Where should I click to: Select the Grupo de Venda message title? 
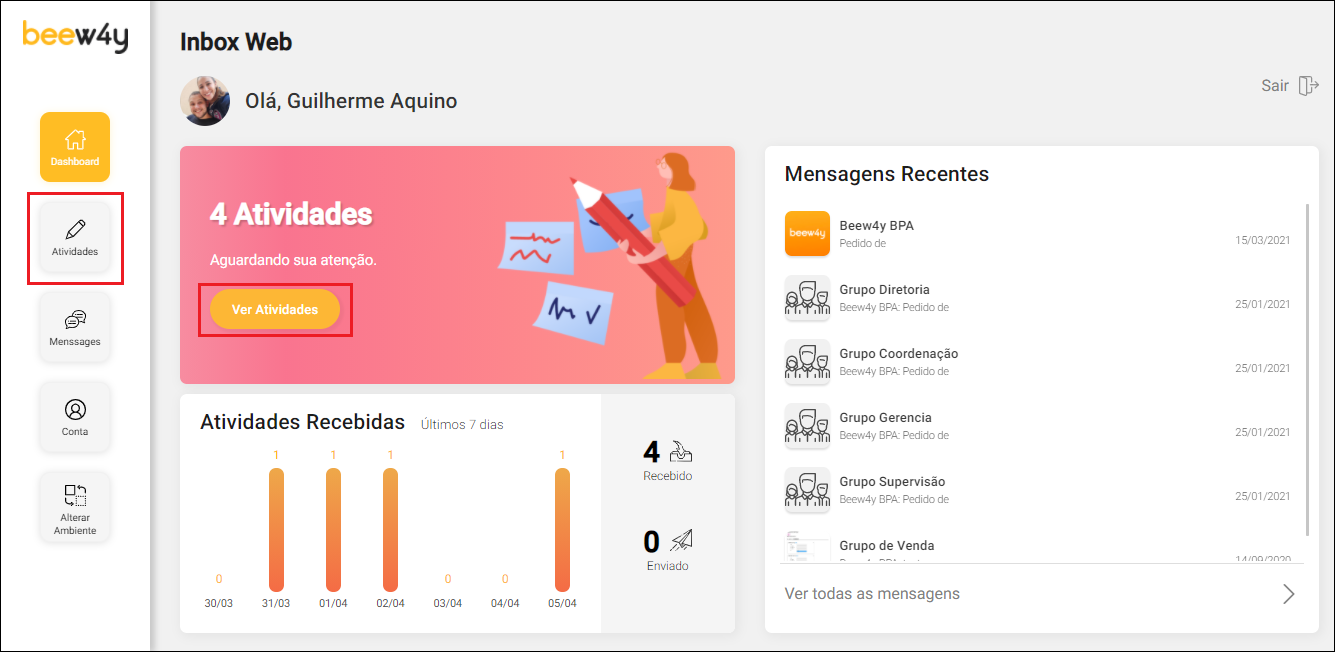(x=887, y=546)
